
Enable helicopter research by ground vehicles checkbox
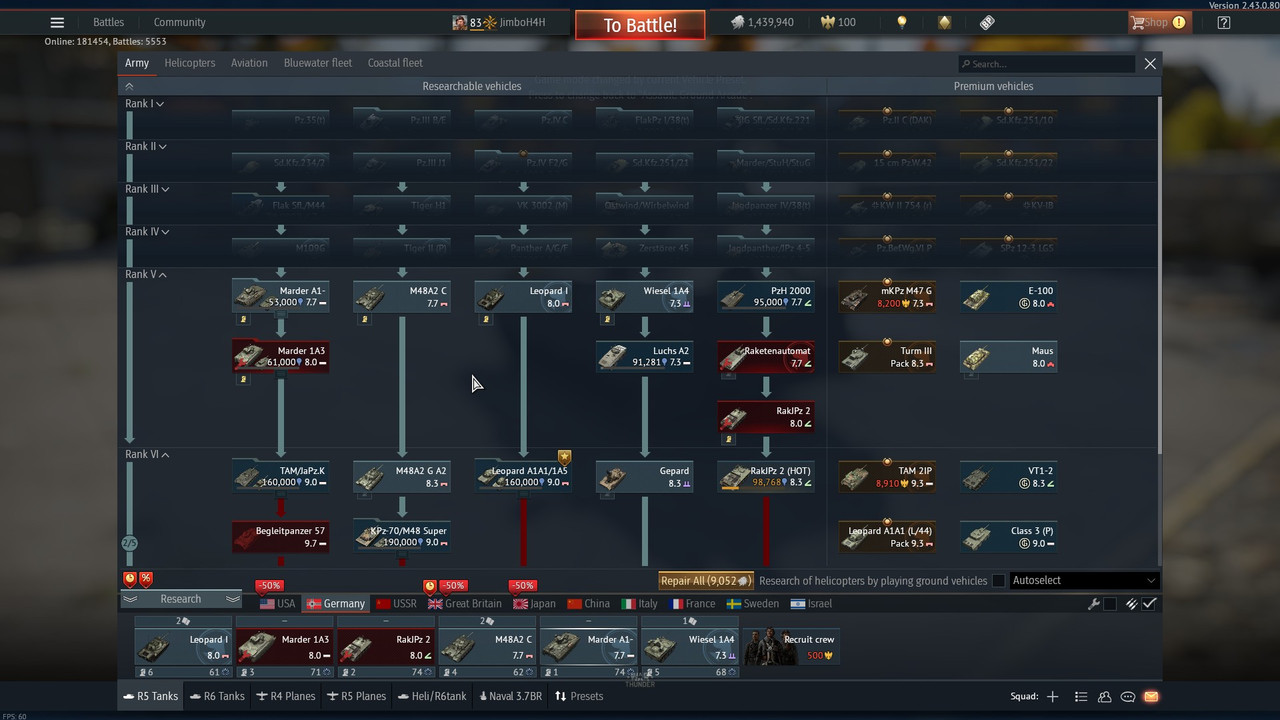[998, 580]
